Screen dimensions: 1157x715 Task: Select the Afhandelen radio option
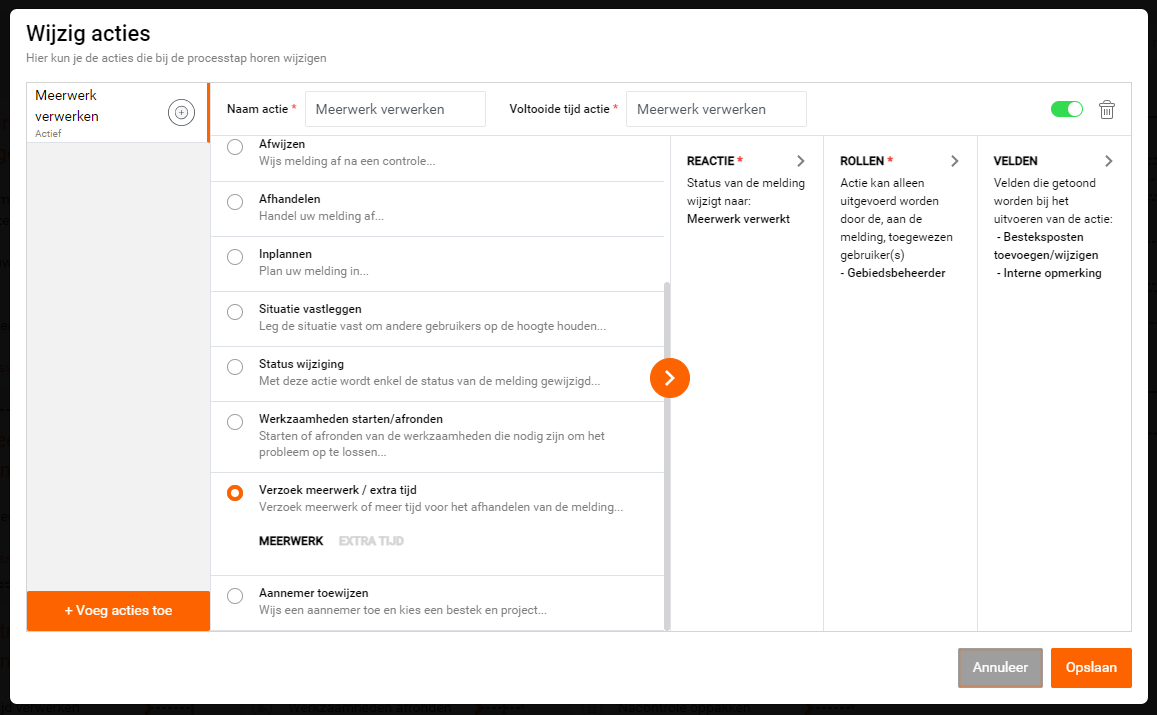click(x=235, y=202)
